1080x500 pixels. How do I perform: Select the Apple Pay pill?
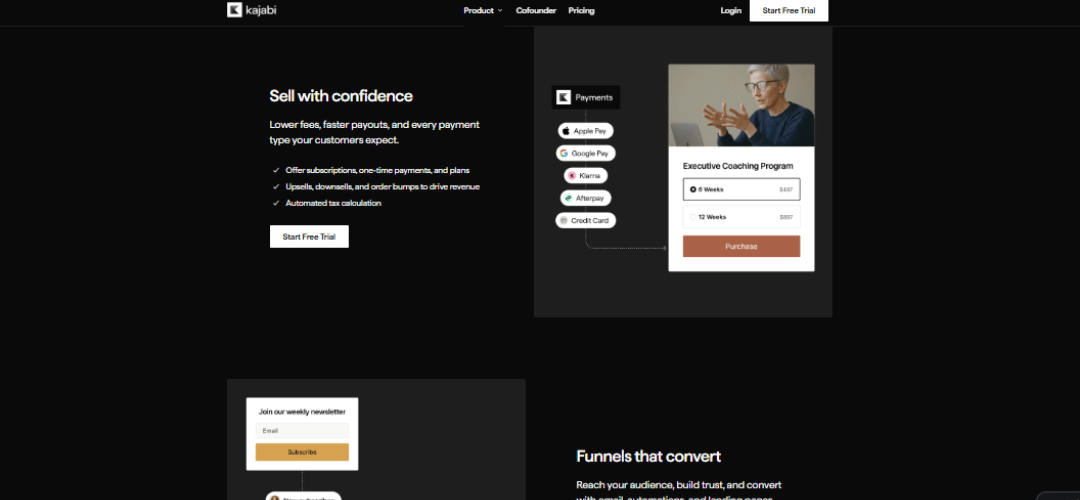click(x=585, y=131)
